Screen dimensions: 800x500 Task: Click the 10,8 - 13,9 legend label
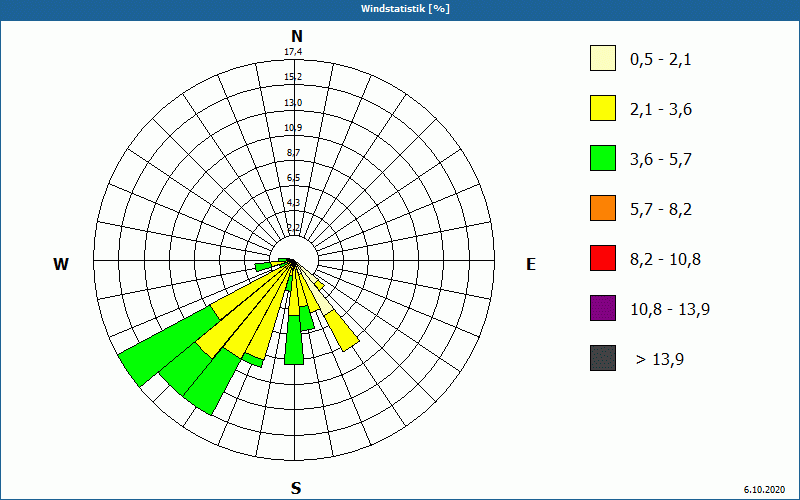click(x=670, y=310)
